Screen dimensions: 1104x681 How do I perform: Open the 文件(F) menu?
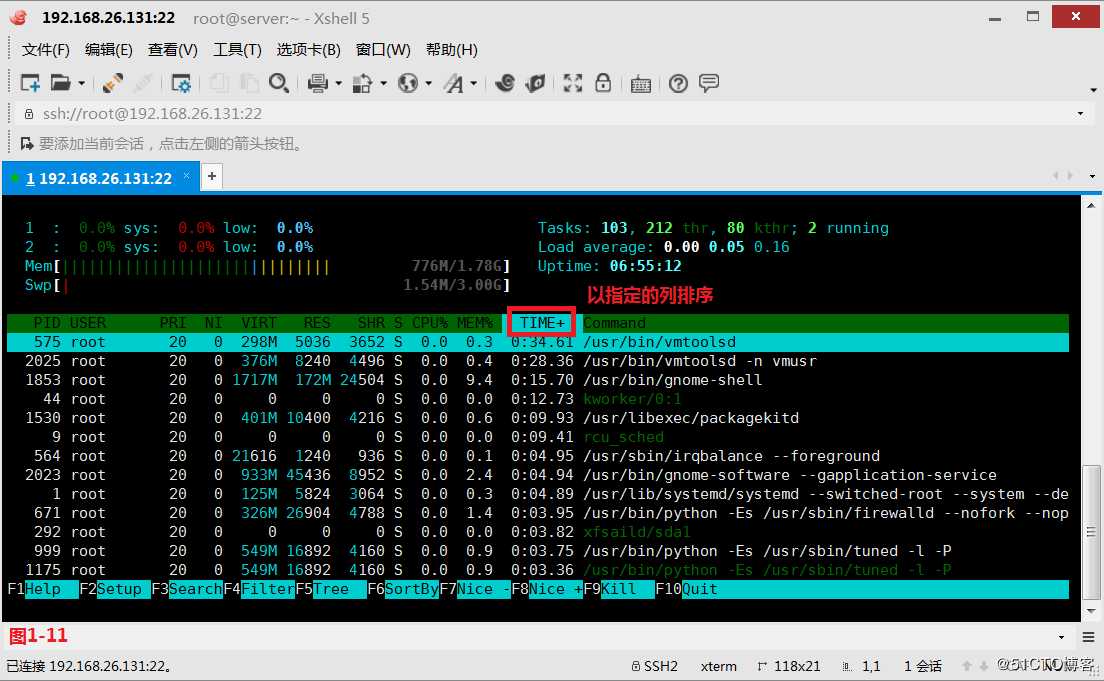(46, 49)
